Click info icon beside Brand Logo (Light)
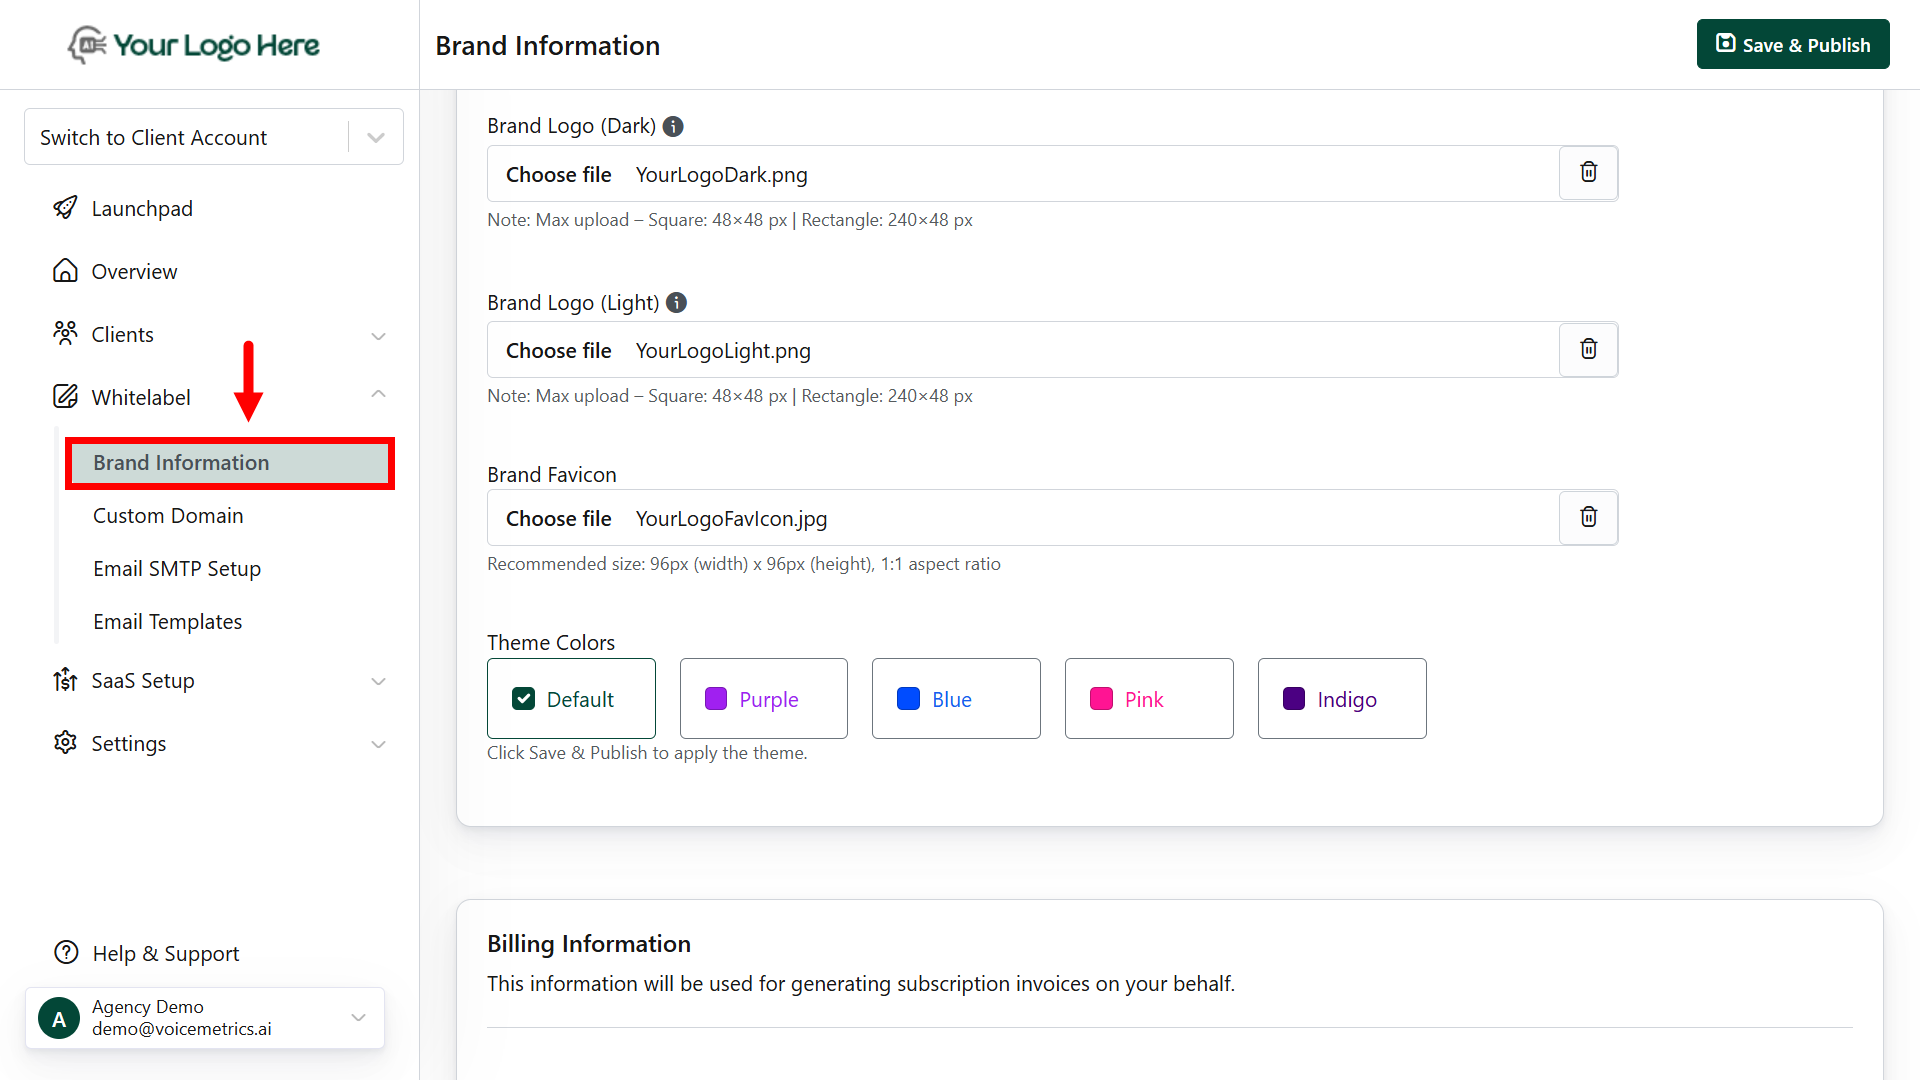 pos(676,302)
